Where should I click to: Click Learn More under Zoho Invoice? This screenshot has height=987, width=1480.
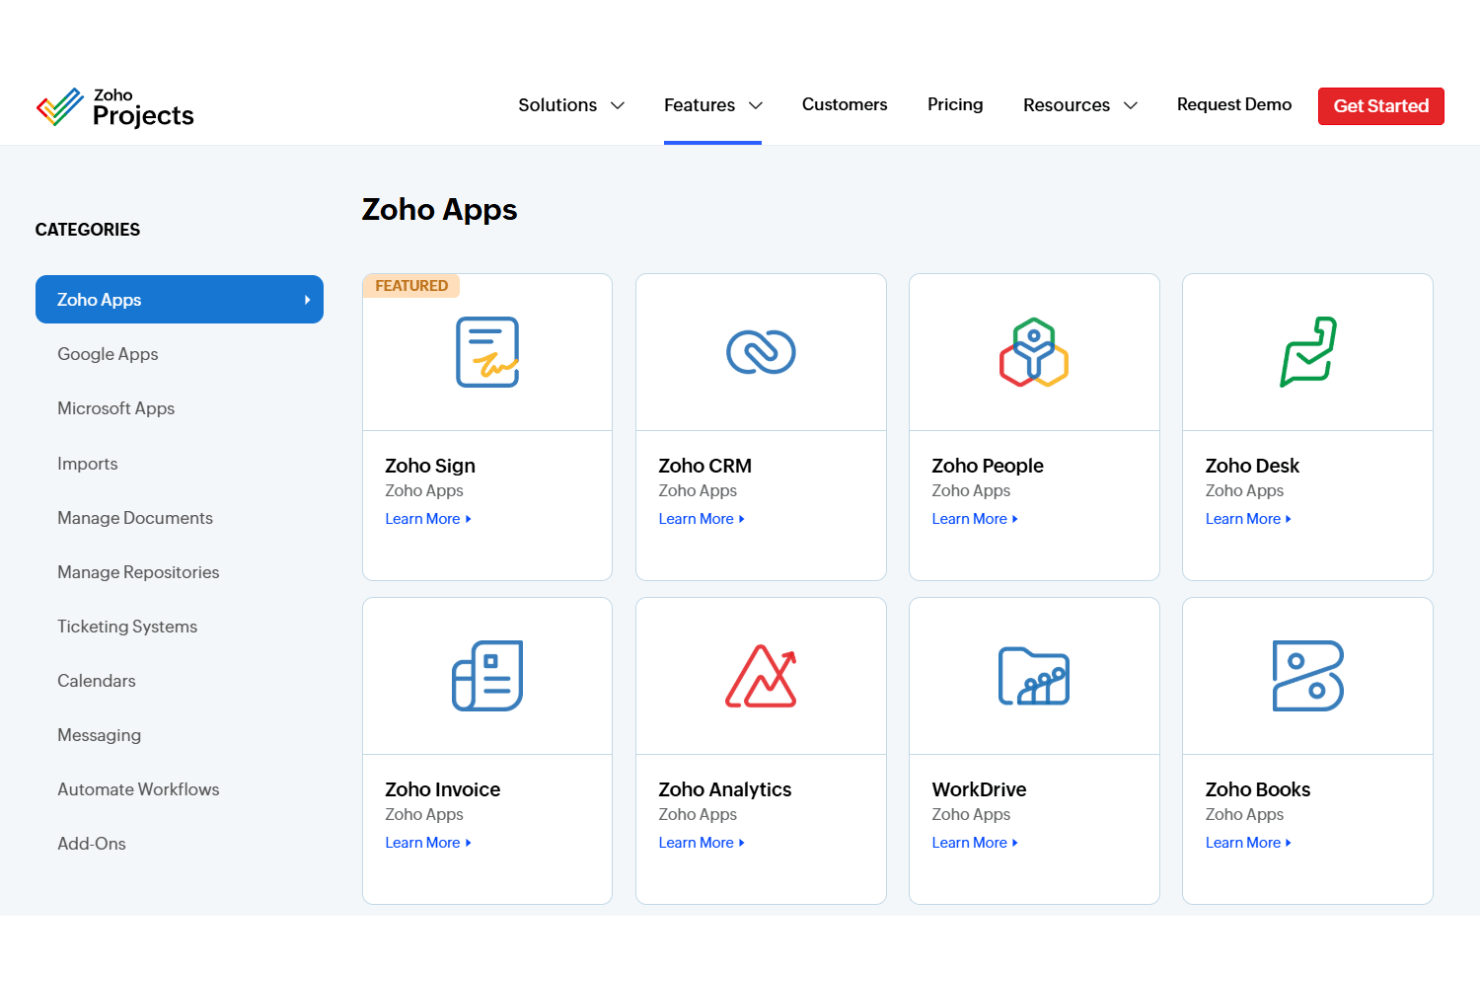[428, 843]
